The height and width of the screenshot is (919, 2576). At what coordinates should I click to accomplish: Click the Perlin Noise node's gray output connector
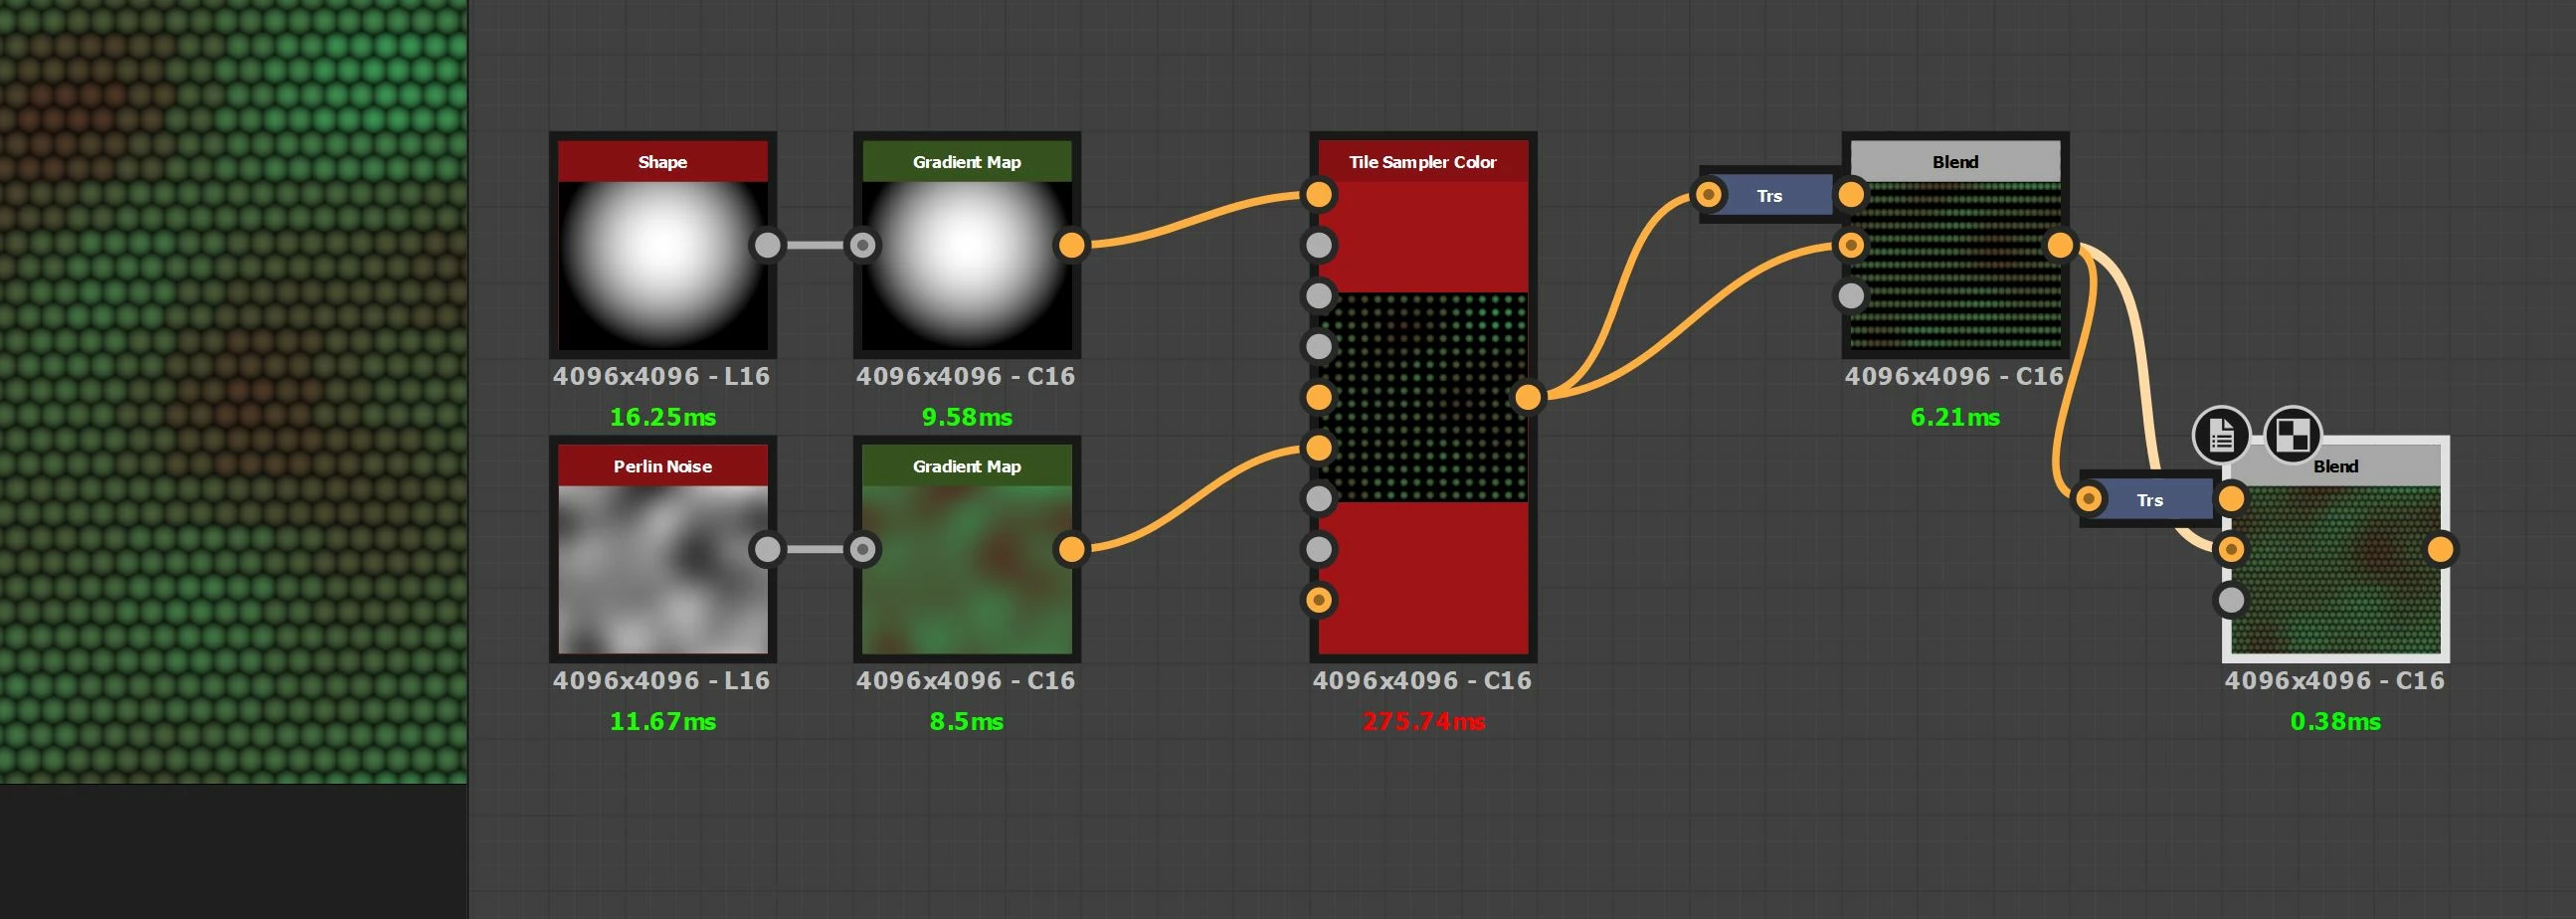pos(767,549)
